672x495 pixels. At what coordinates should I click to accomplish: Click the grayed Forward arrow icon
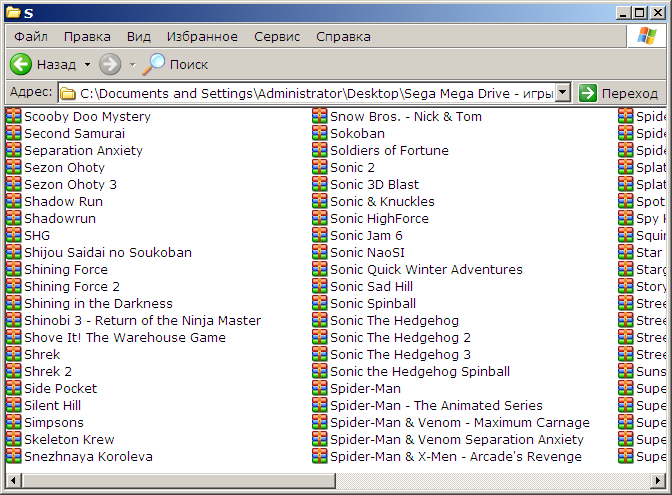(x=110, y=64)
